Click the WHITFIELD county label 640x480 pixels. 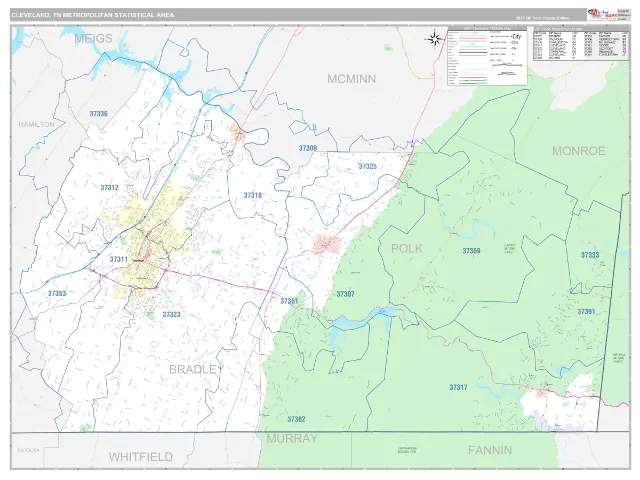click(x=141, y=456)
